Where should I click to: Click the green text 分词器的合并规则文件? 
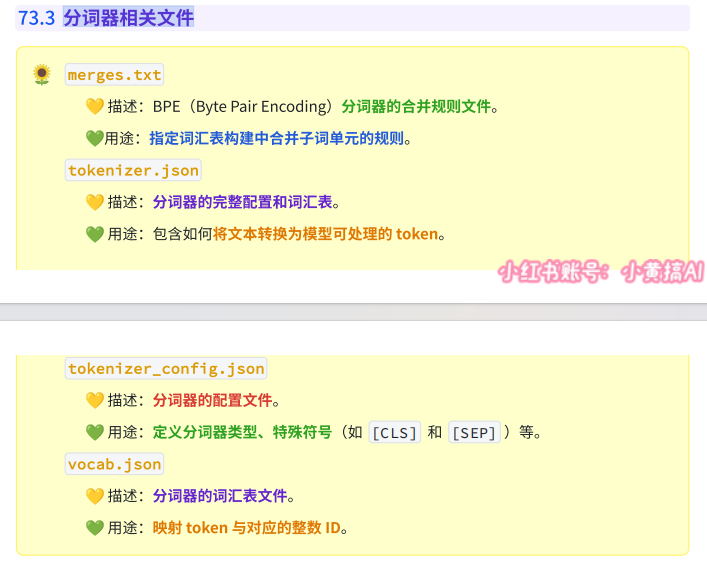(x=416, y=107)
